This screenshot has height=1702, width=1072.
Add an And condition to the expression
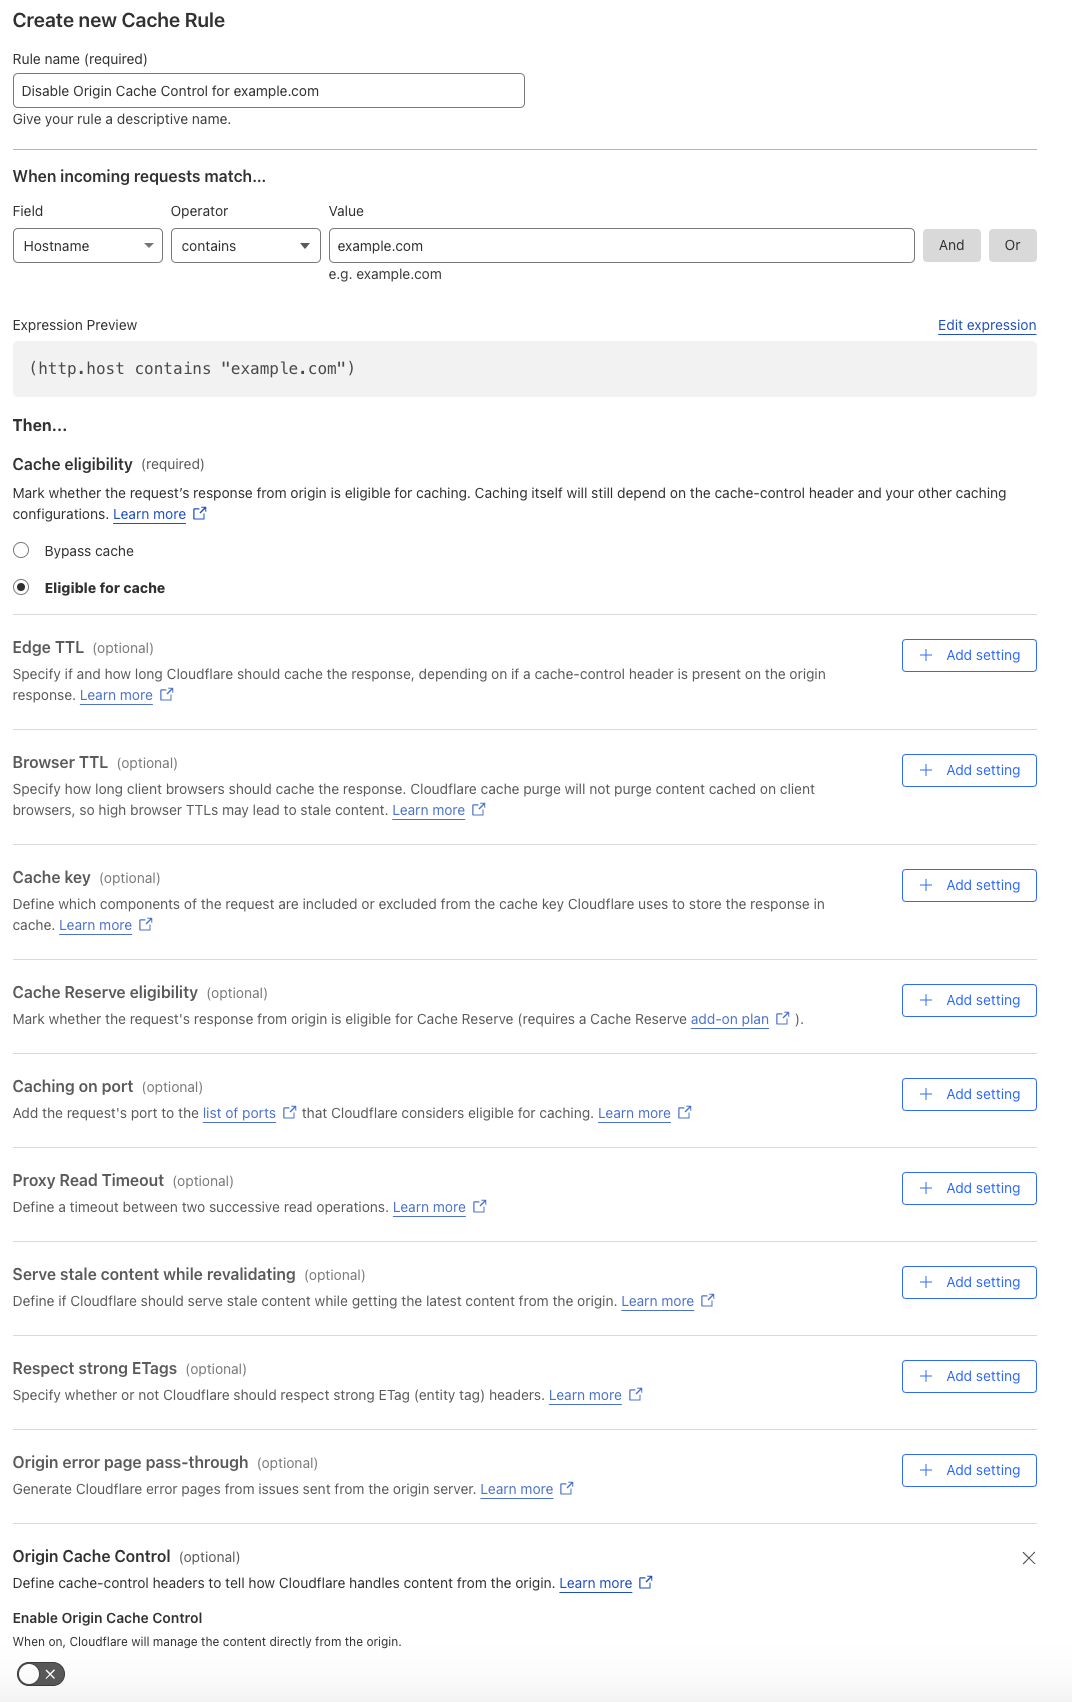coord(951,246)
